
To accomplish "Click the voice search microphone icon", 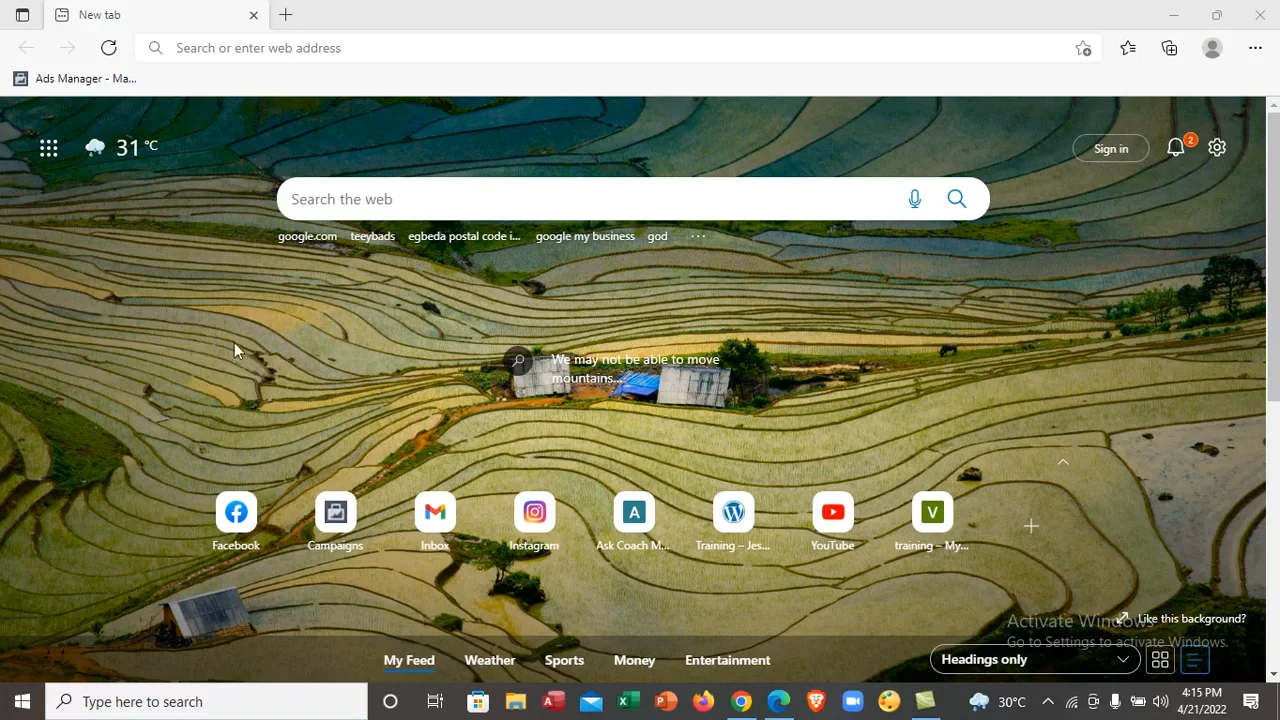I will coord(914,199).
